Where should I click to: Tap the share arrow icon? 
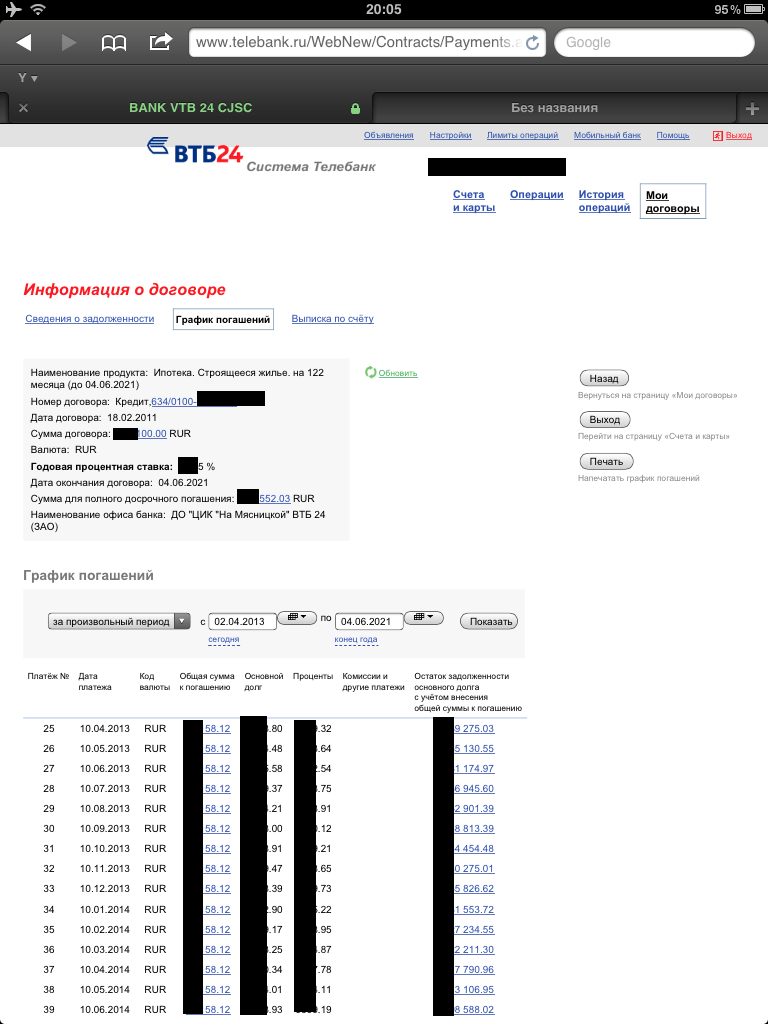160,42
